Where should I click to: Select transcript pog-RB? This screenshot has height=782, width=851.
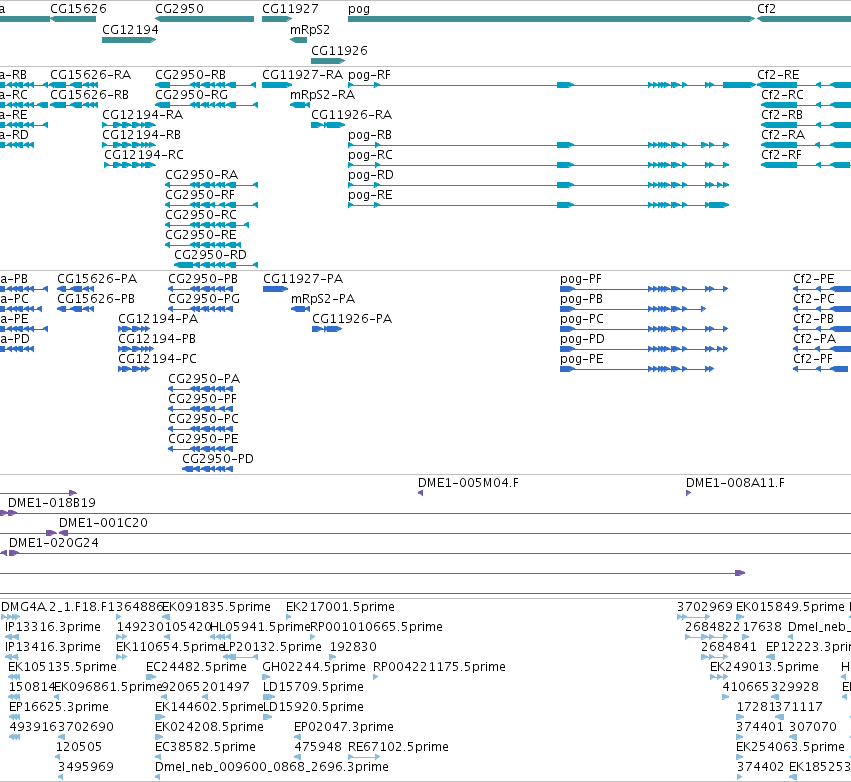pos(538,145)
